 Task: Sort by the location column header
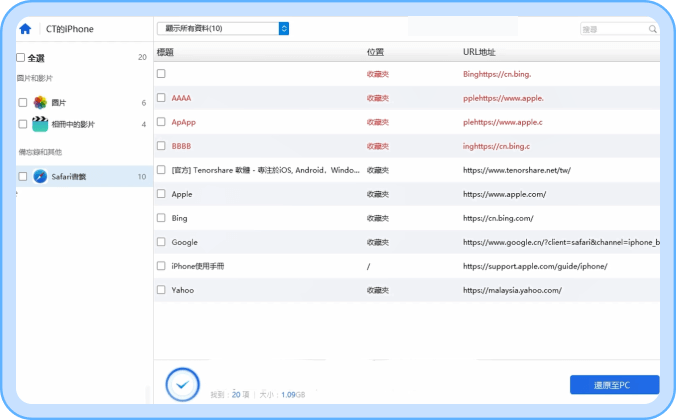(x=375, y=52)
